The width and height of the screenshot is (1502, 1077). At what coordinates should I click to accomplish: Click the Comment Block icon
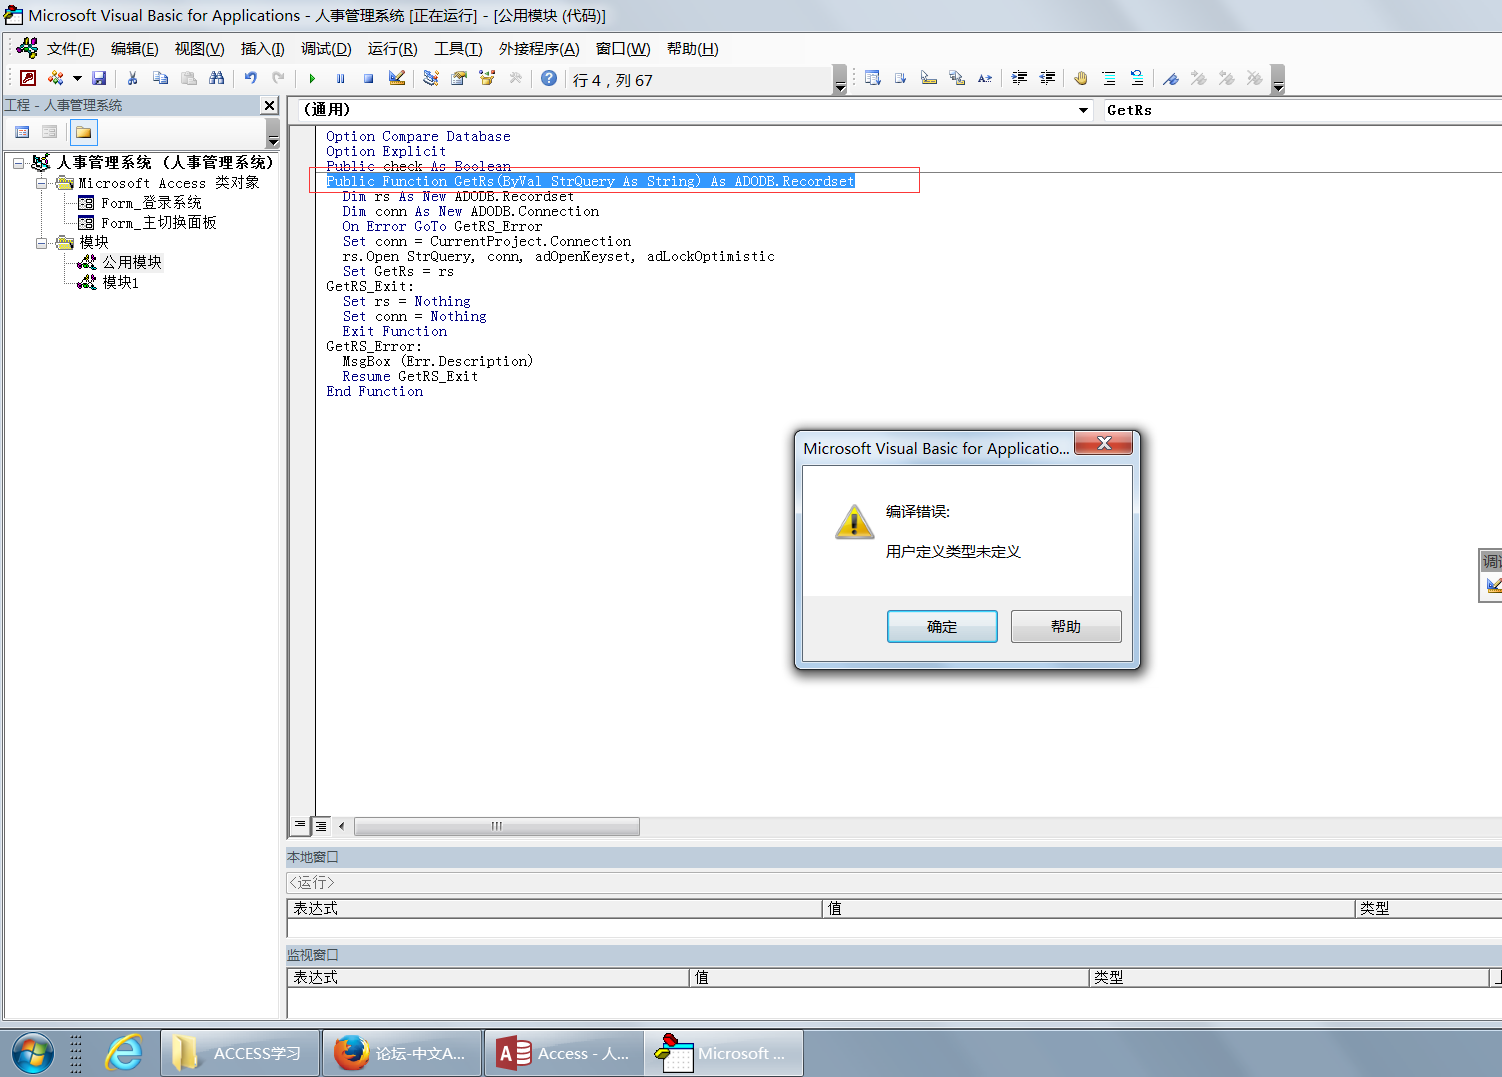point(1109,78)
